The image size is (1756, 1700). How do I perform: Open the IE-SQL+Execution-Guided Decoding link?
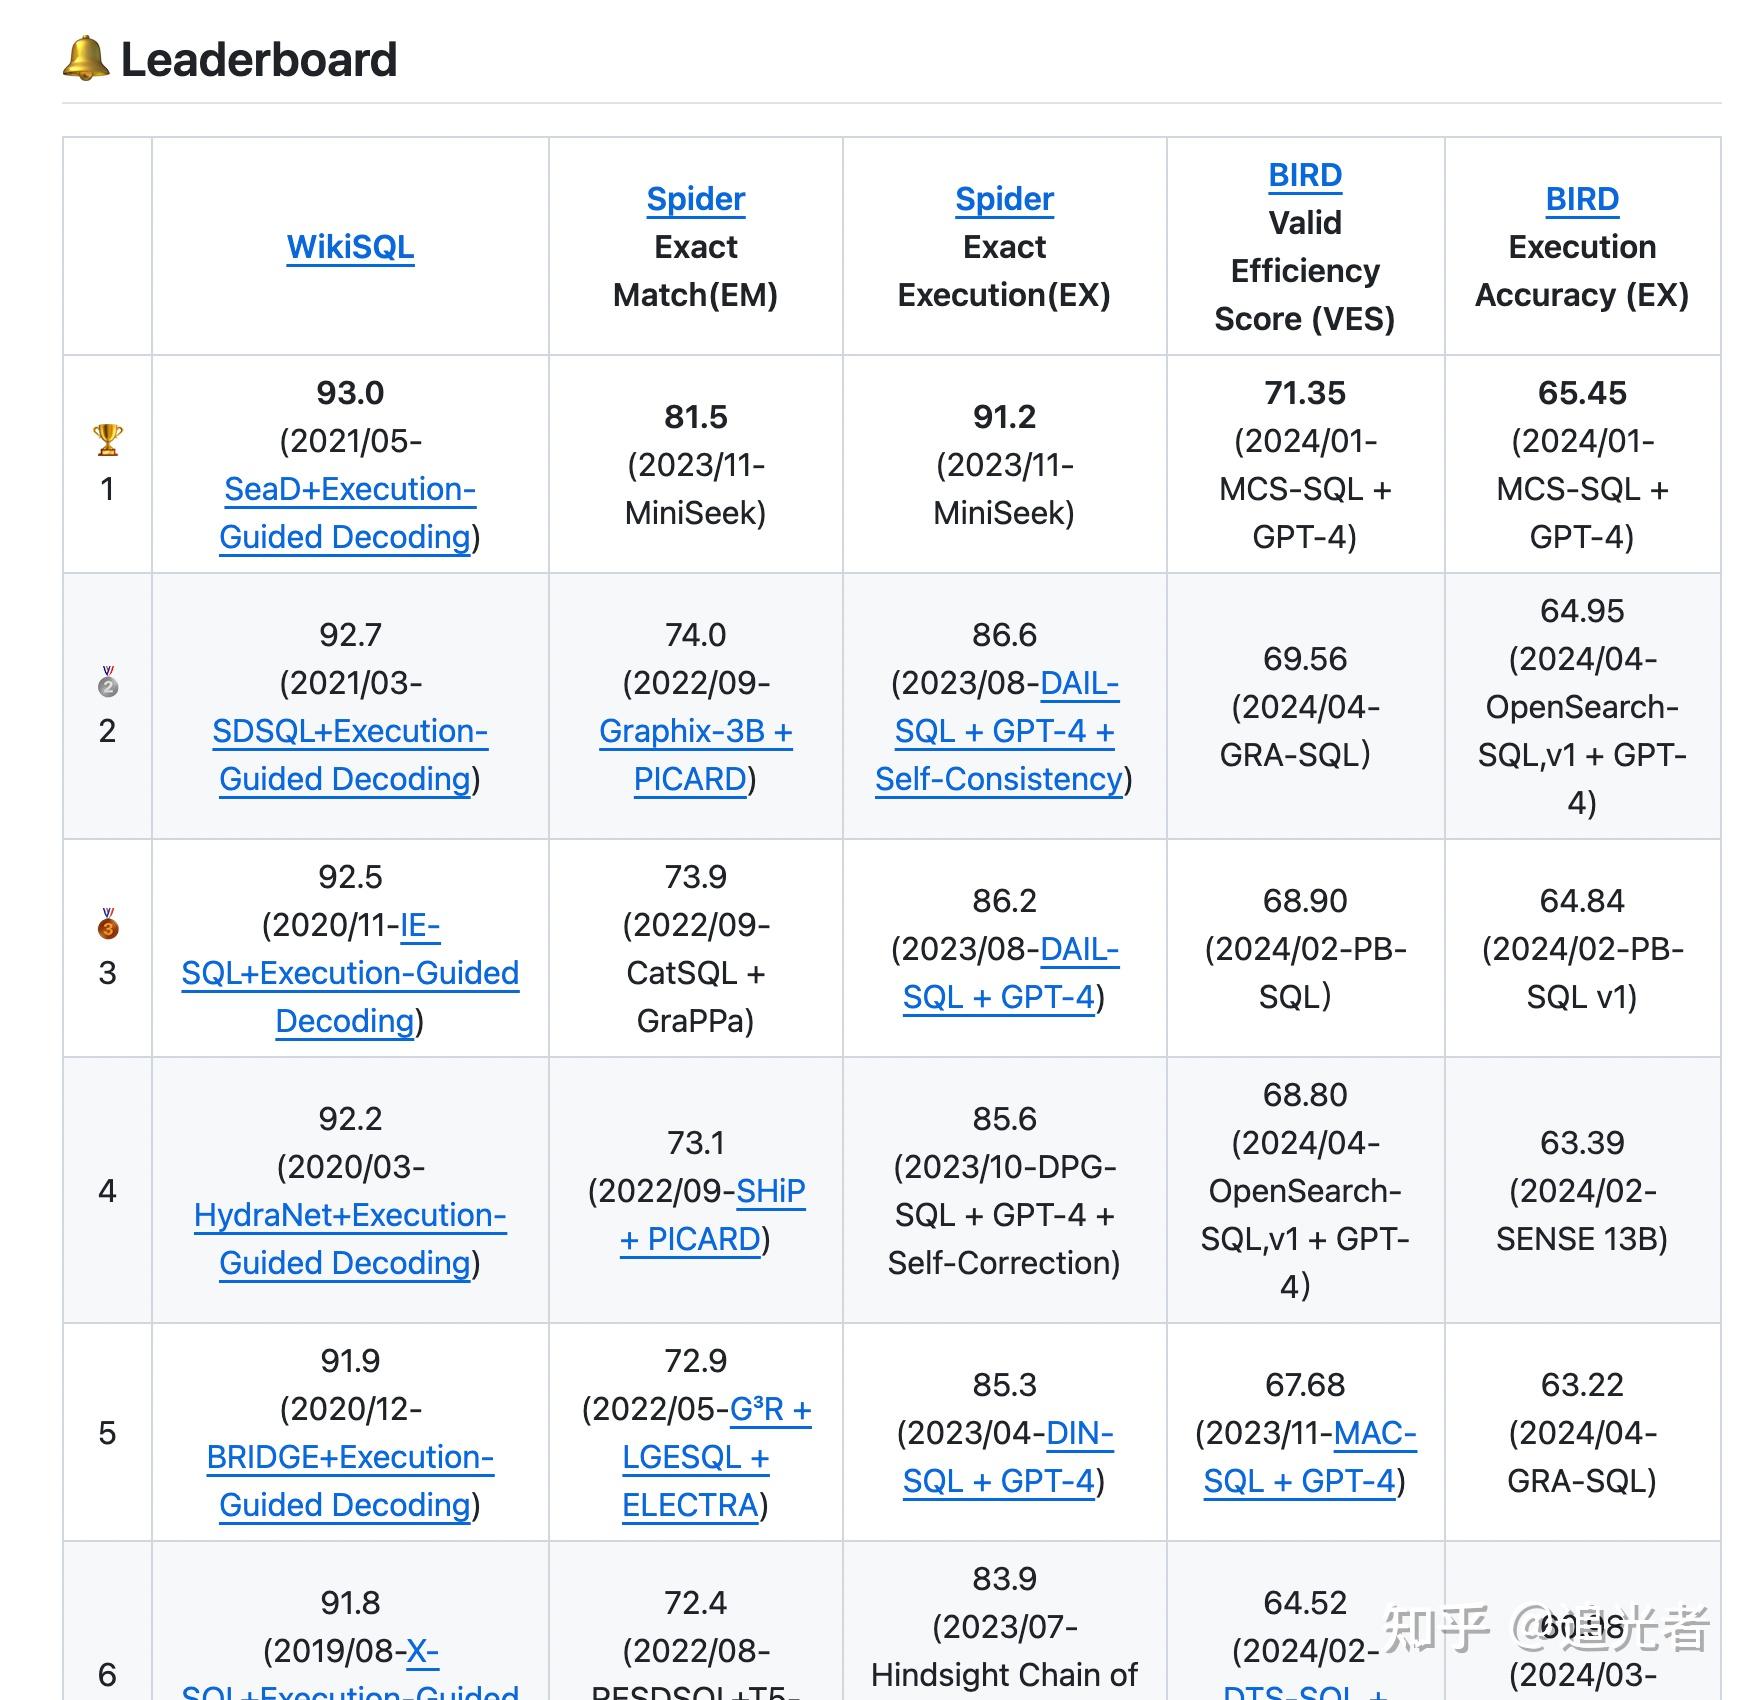(x=350, y=972)
